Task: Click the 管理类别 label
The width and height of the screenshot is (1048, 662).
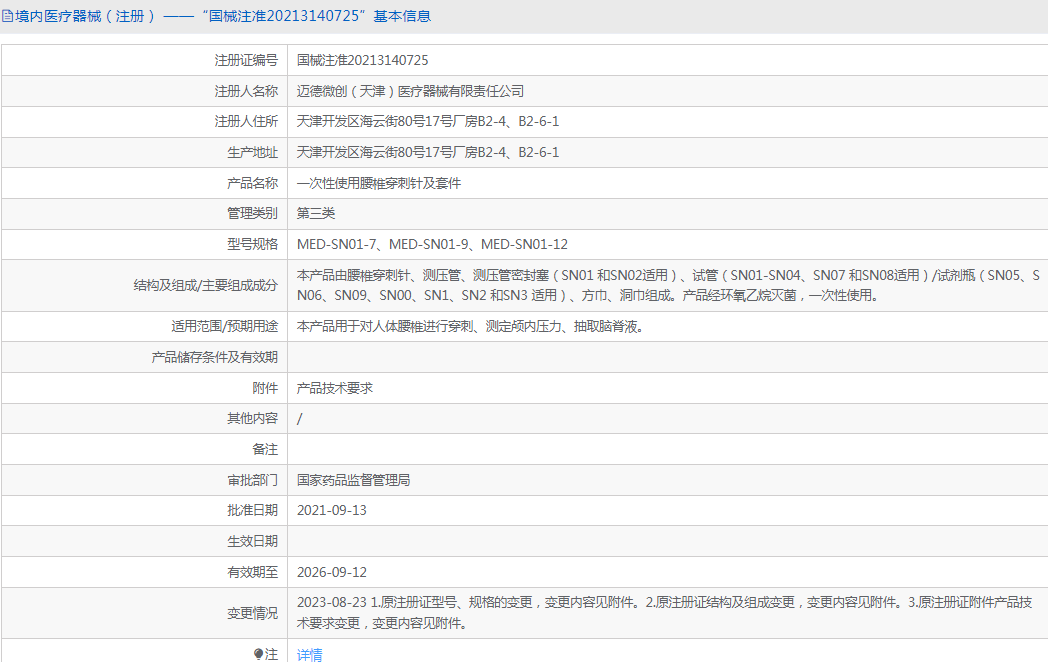Action: (x=252, y=213)
